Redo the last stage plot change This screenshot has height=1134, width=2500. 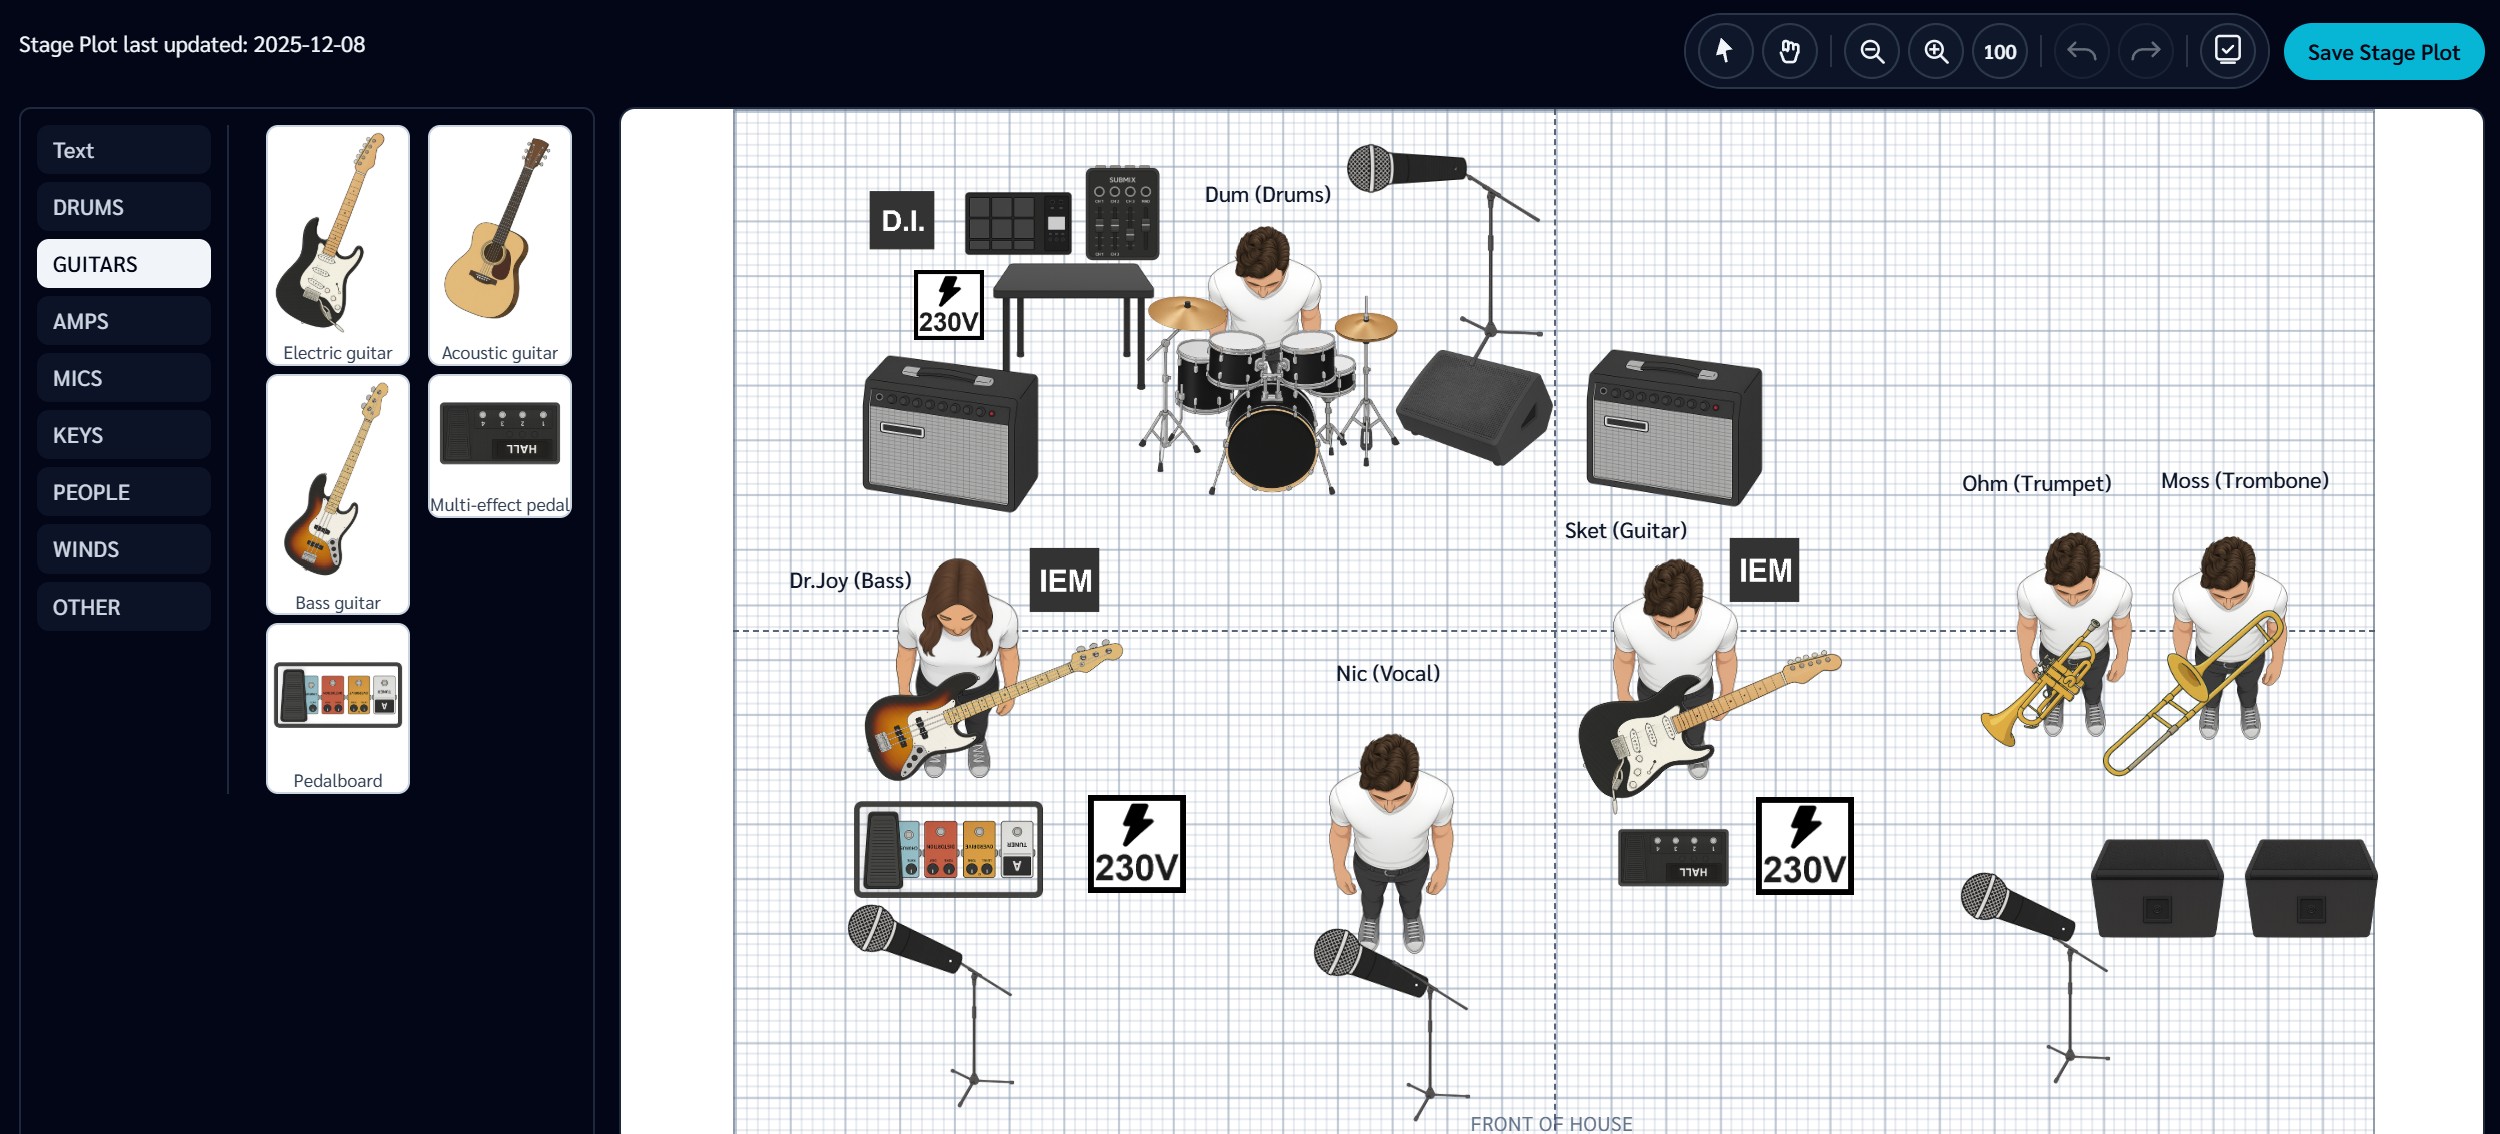tap(2143, 51)
